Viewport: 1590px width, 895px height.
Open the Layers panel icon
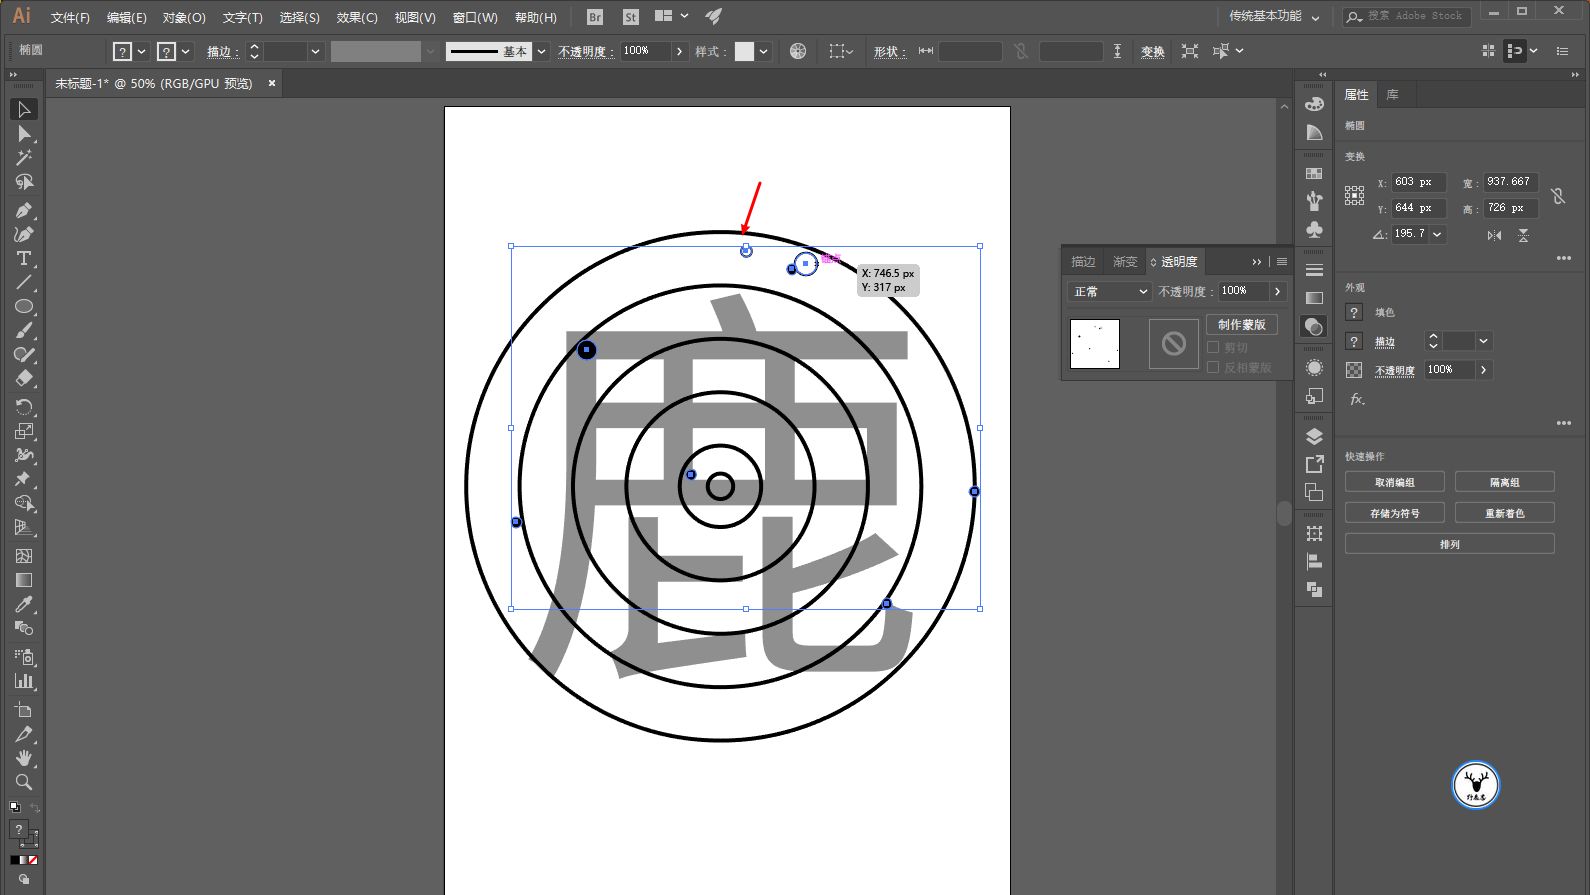(1314, 437)
